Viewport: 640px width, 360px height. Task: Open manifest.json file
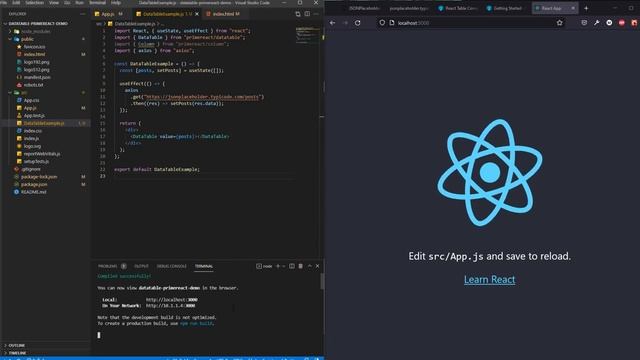[37, 77]
